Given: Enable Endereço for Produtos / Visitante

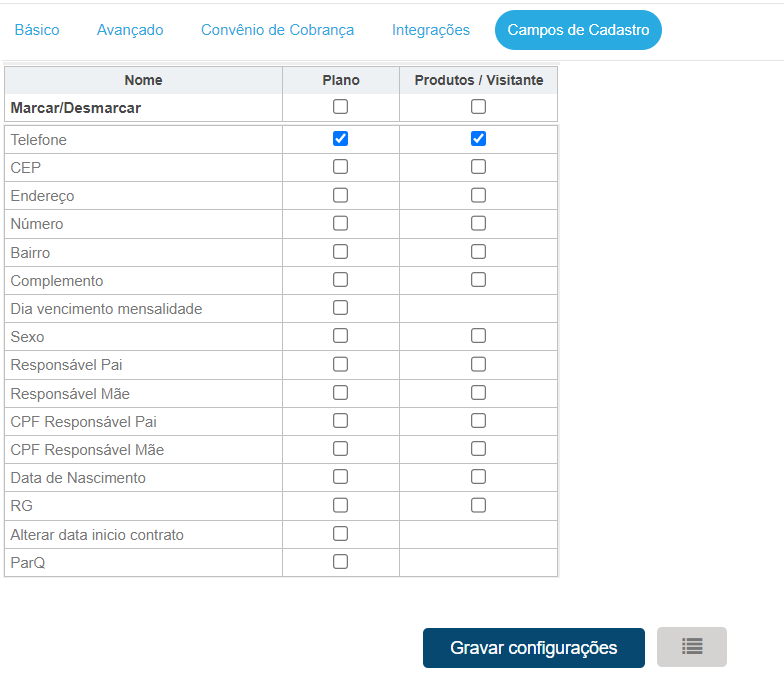Looking at the screenshot, I should [479, 195].
